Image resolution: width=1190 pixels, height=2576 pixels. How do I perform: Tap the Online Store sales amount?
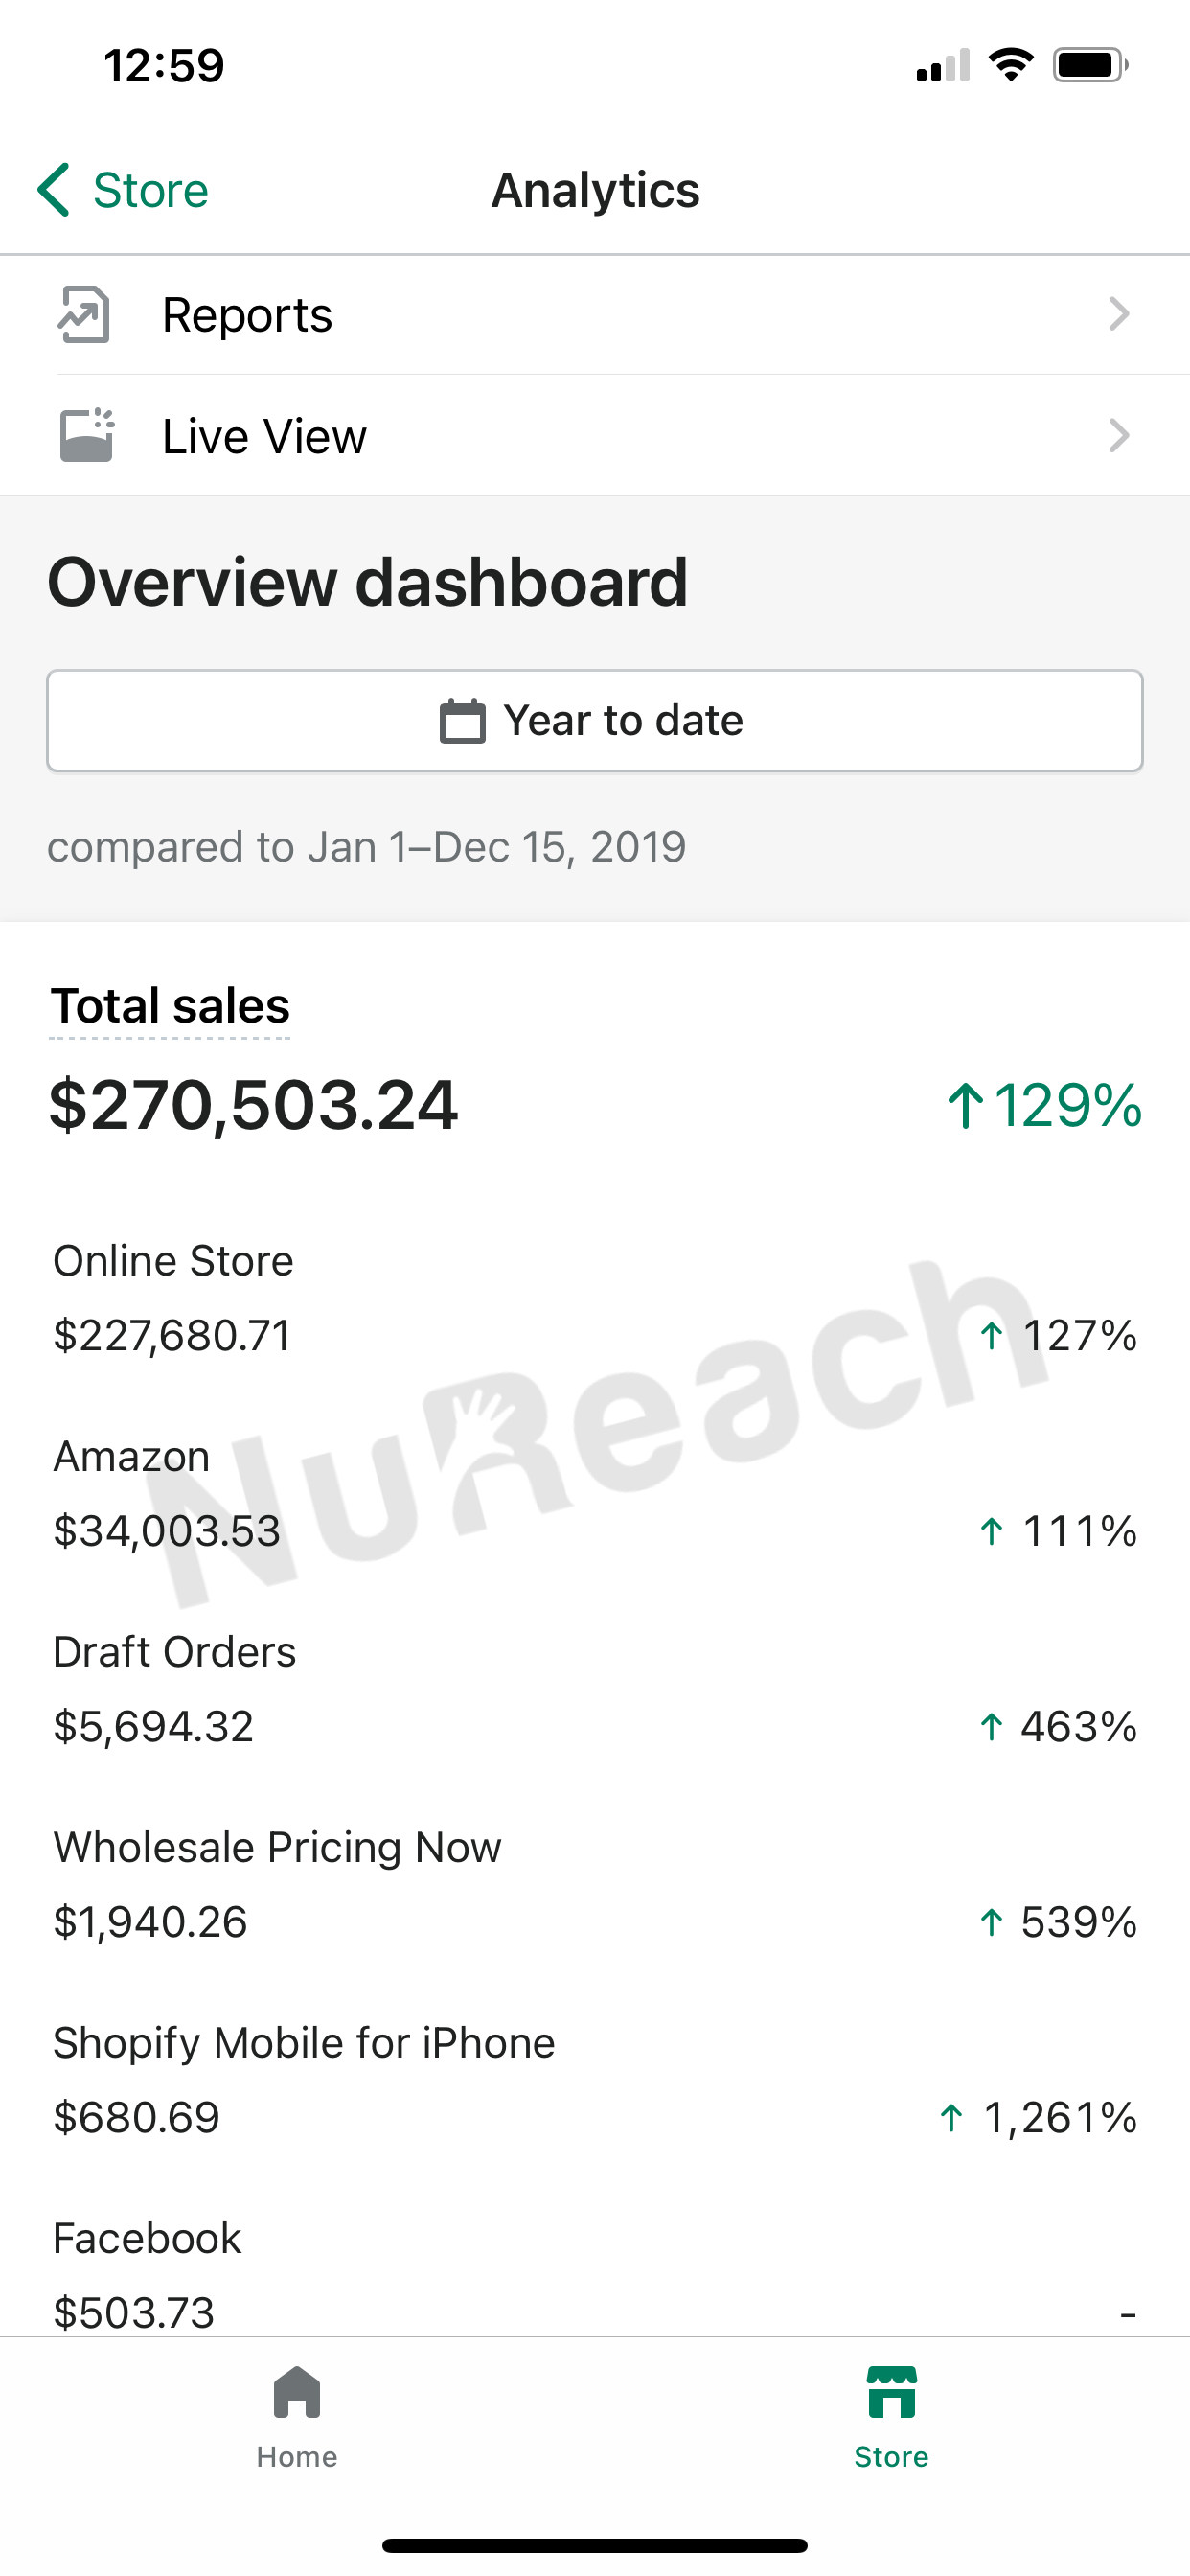tap(172, 1336)
